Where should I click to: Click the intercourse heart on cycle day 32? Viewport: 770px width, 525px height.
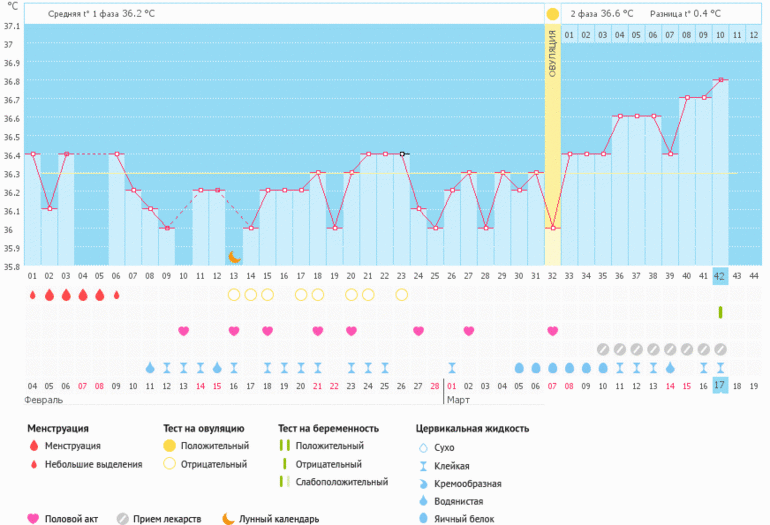552,331
